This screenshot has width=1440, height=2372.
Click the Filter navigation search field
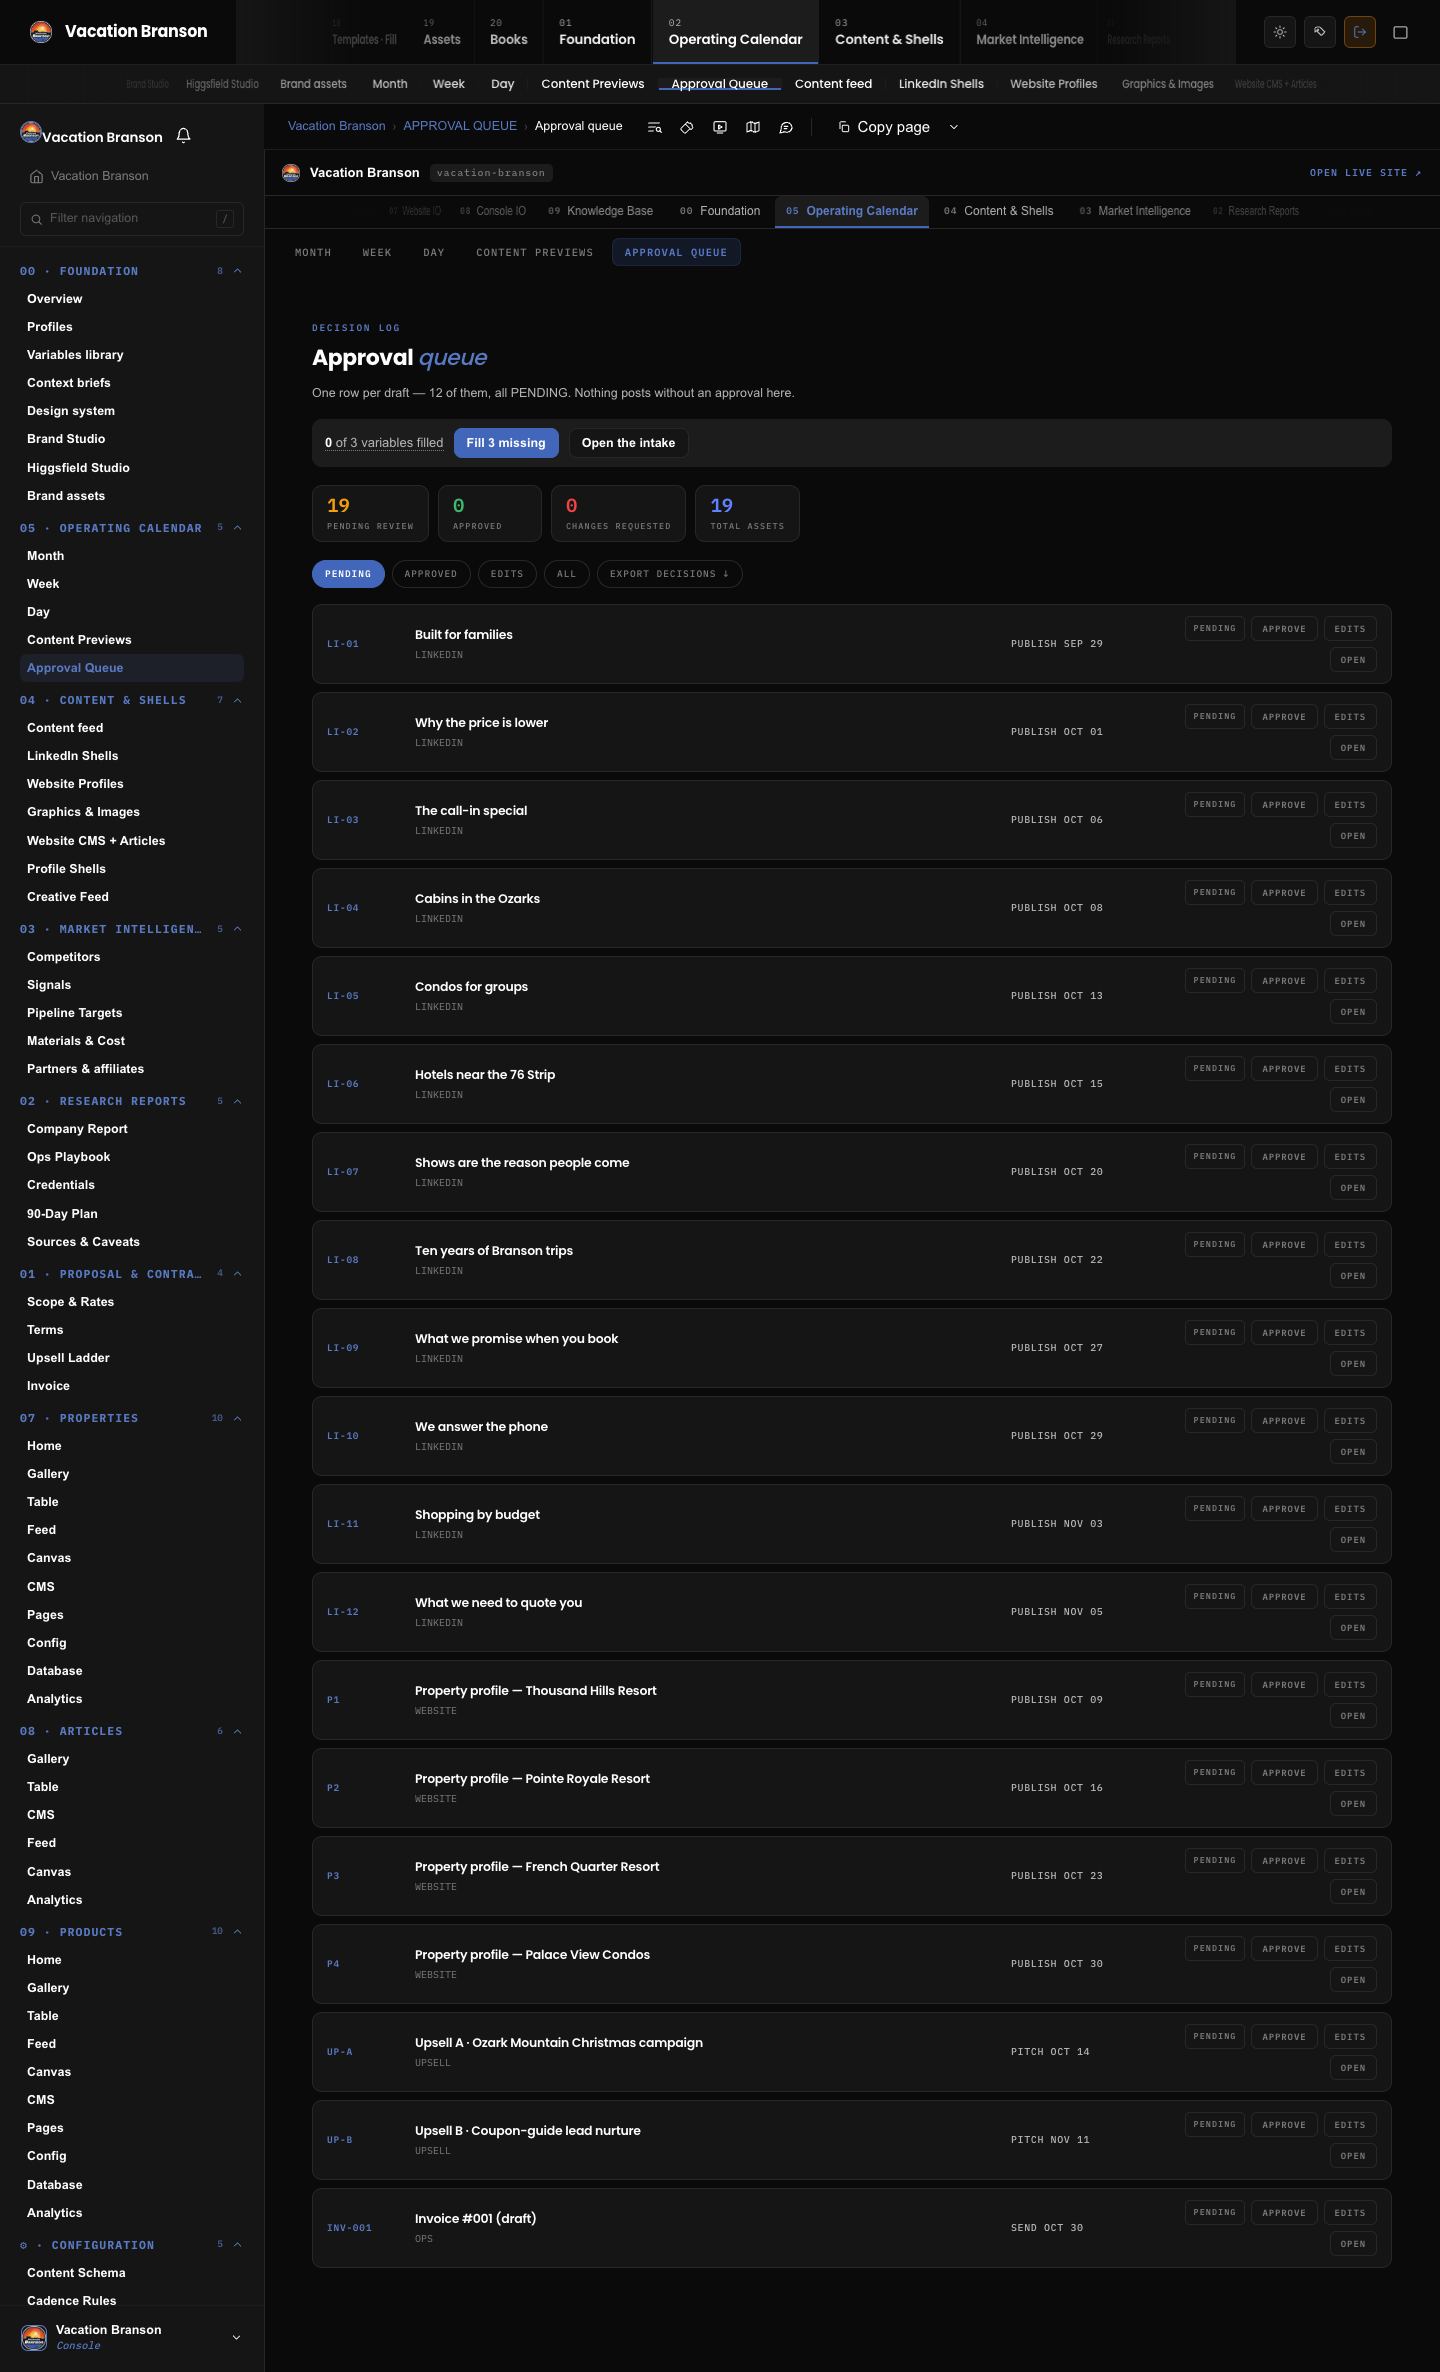(132, 218)
